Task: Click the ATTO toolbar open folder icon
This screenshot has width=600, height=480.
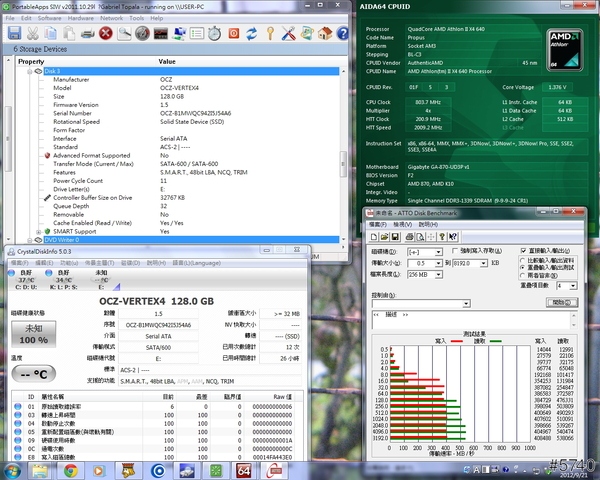Action: point(385,237)
